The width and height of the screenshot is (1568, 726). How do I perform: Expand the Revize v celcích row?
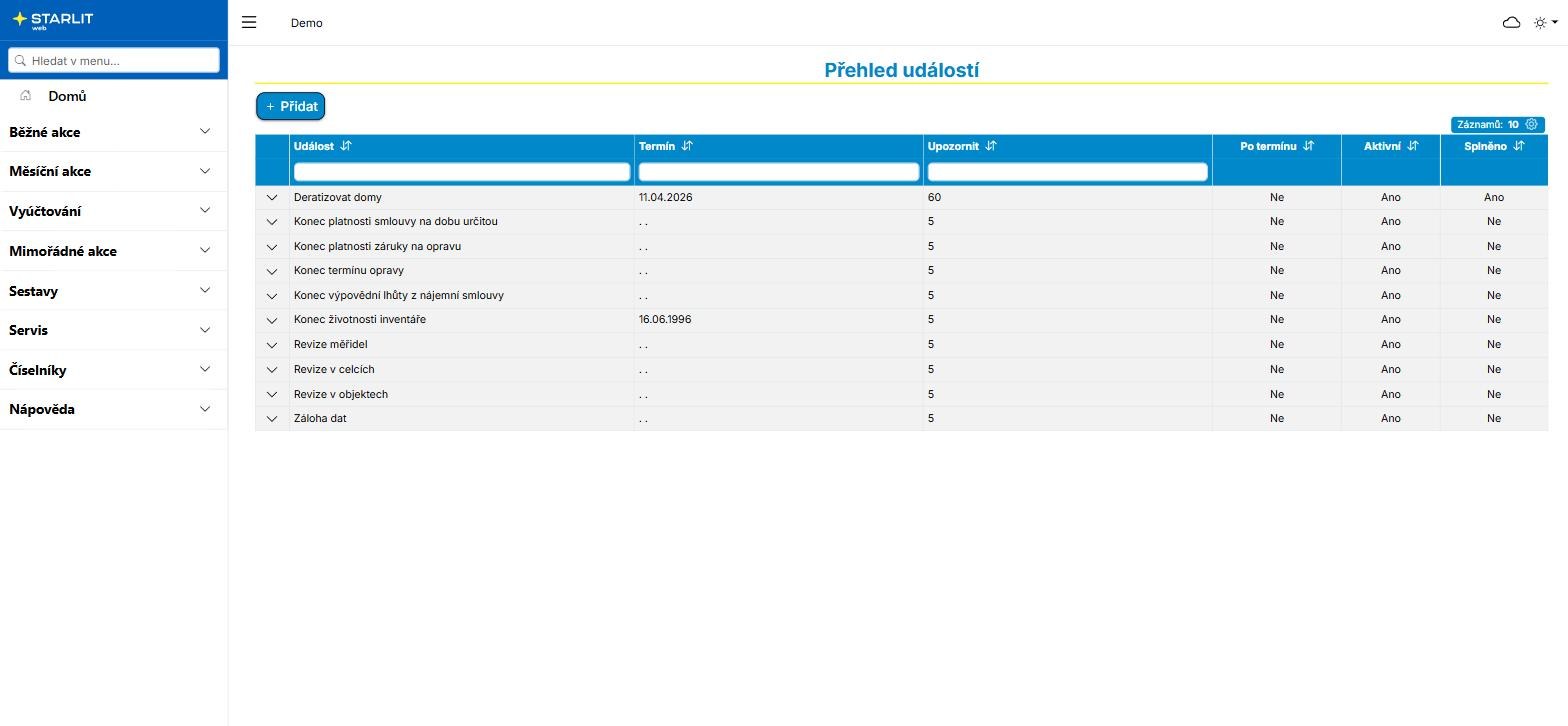click(x=272, y=370)
